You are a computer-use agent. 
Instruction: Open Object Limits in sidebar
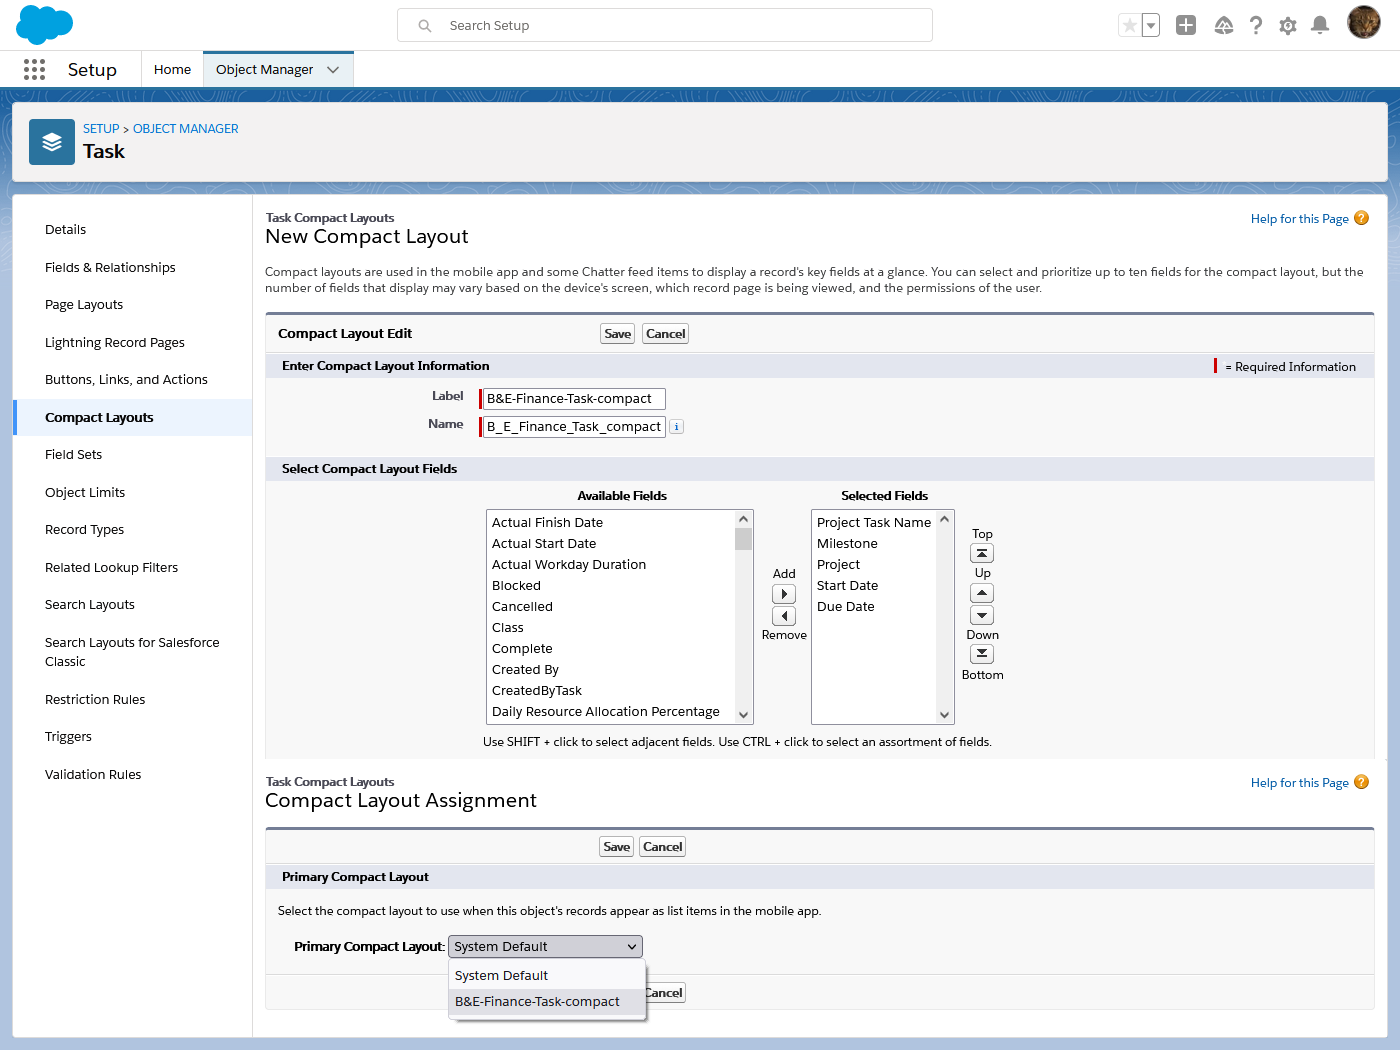point(85,493)
